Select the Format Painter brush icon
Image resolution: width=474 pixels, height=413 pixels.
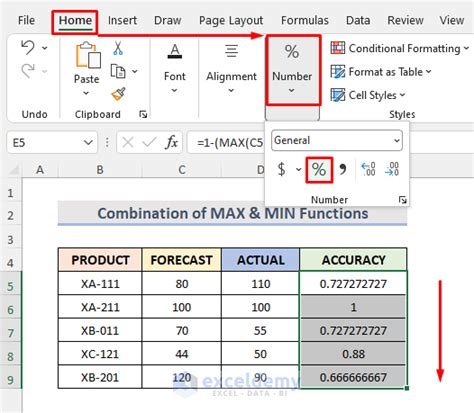point(118,94)
